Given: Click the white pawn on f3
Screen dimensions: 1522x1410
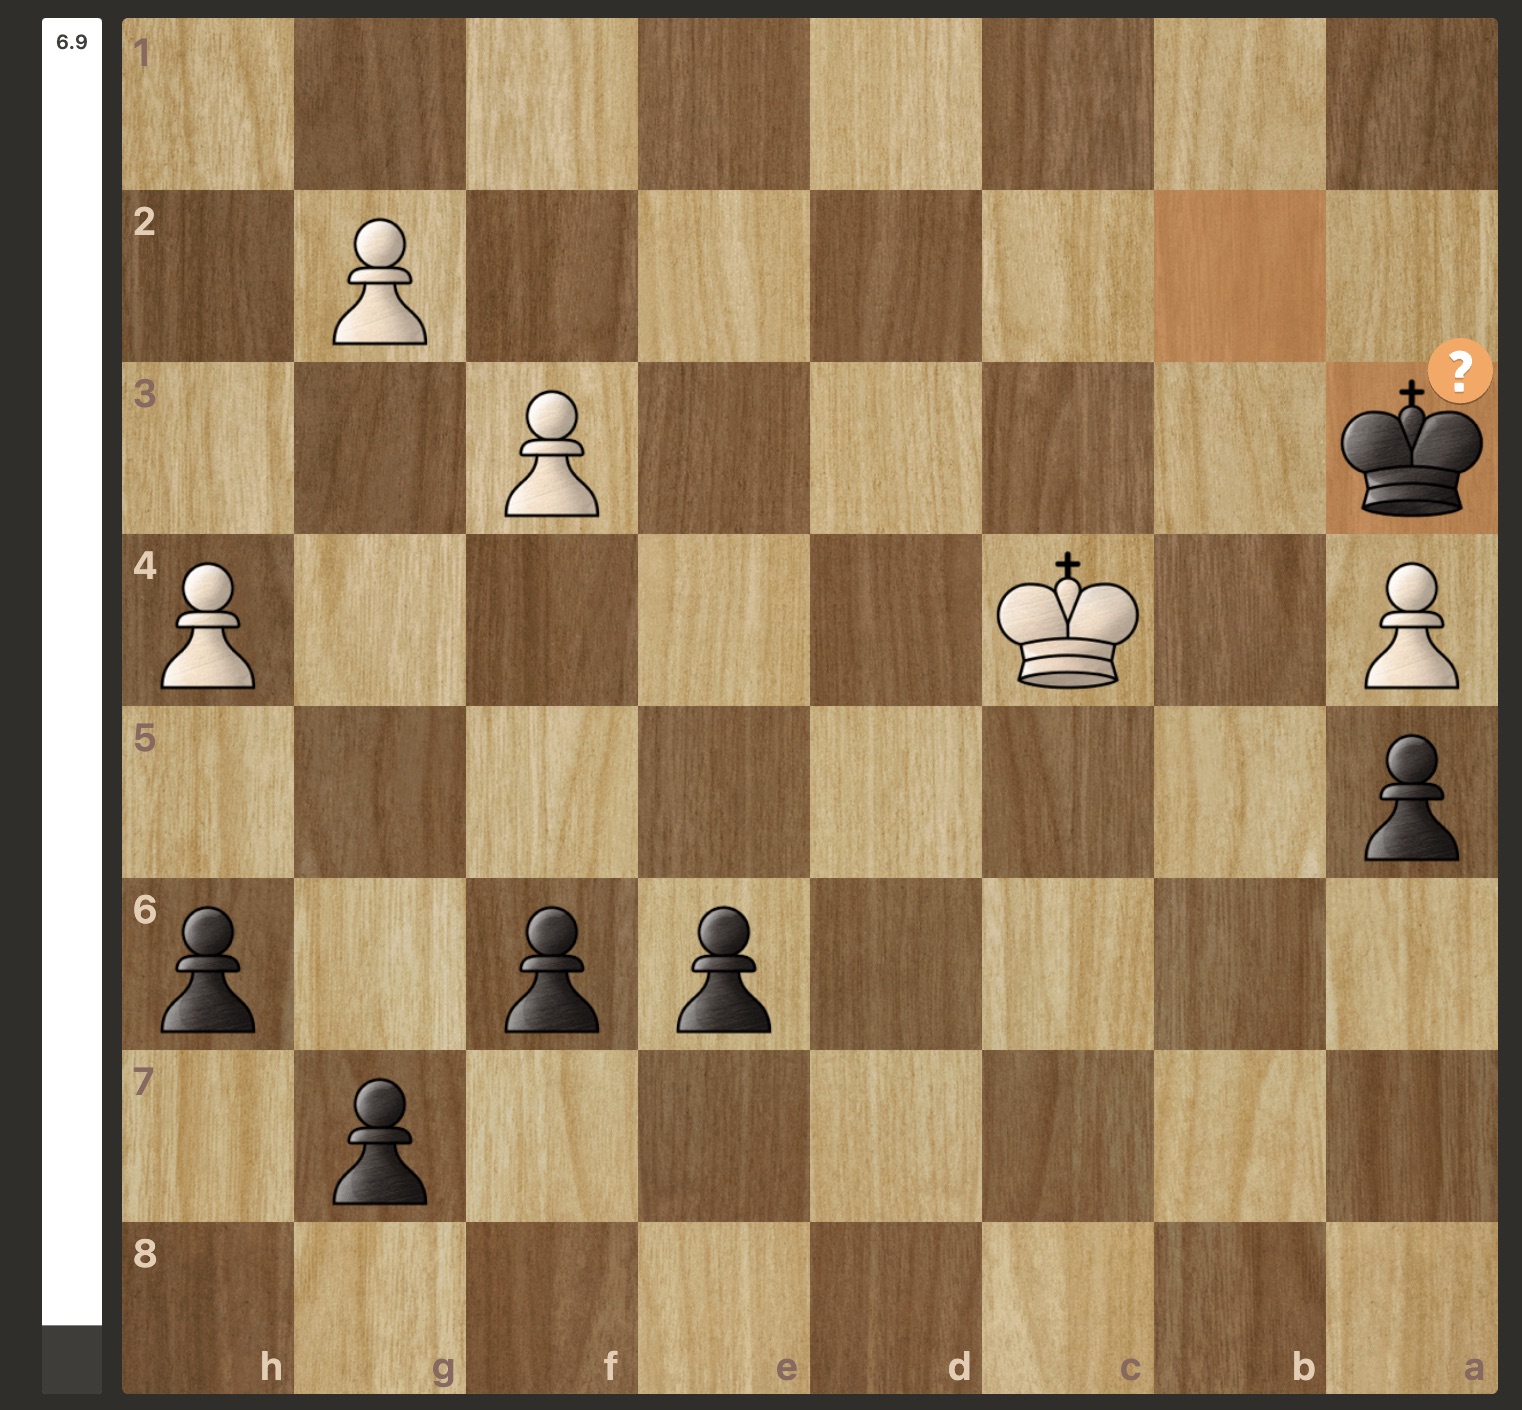Looking at the screenshot, I should coord(552,454).
